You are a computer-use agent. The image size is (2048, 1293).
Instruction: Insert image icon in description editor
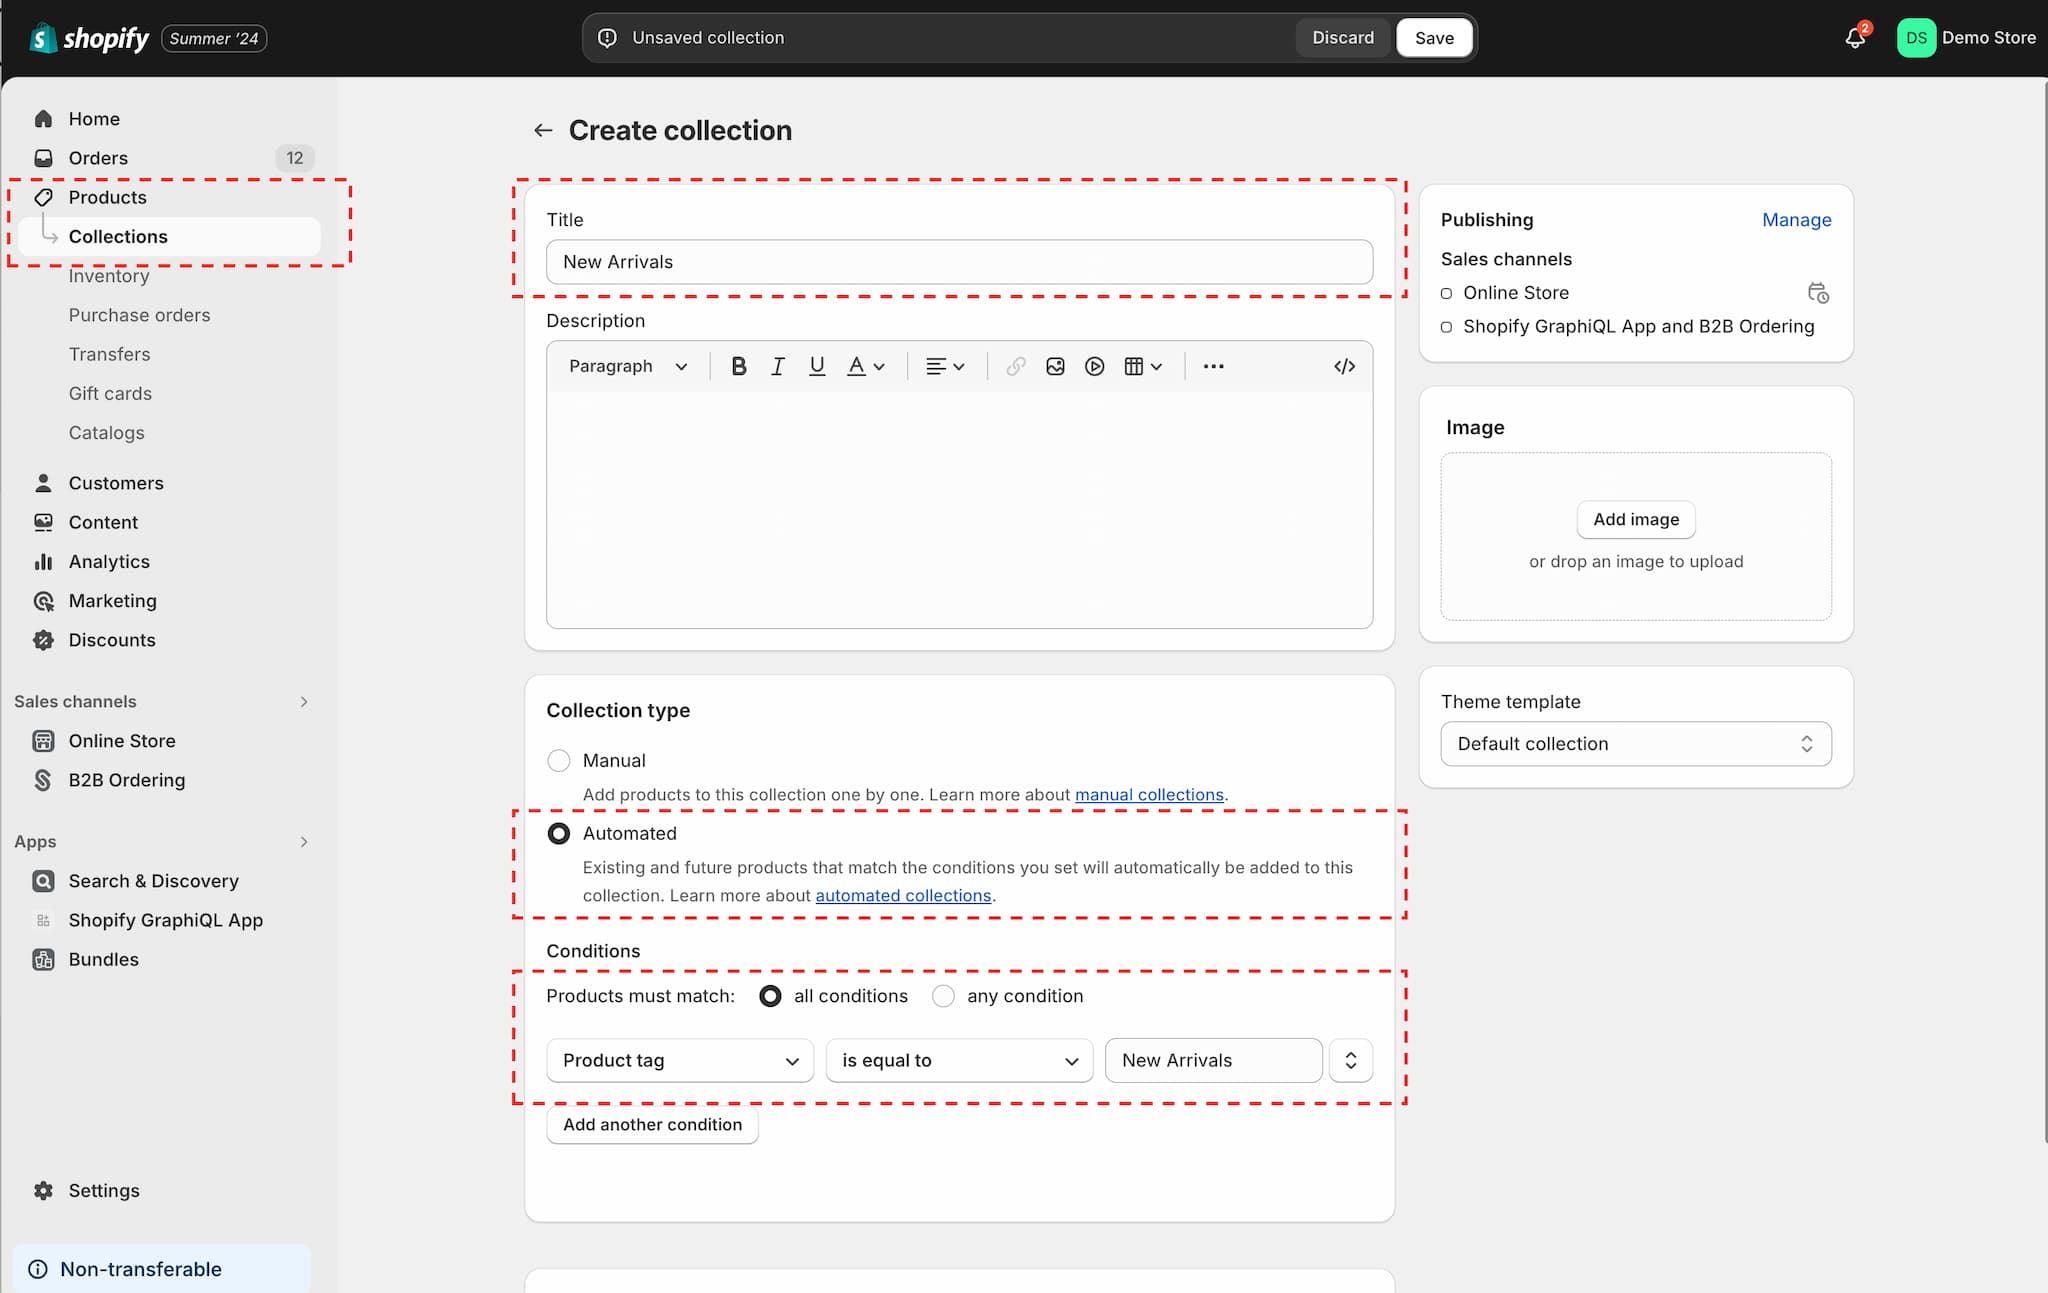point(1055,366)
